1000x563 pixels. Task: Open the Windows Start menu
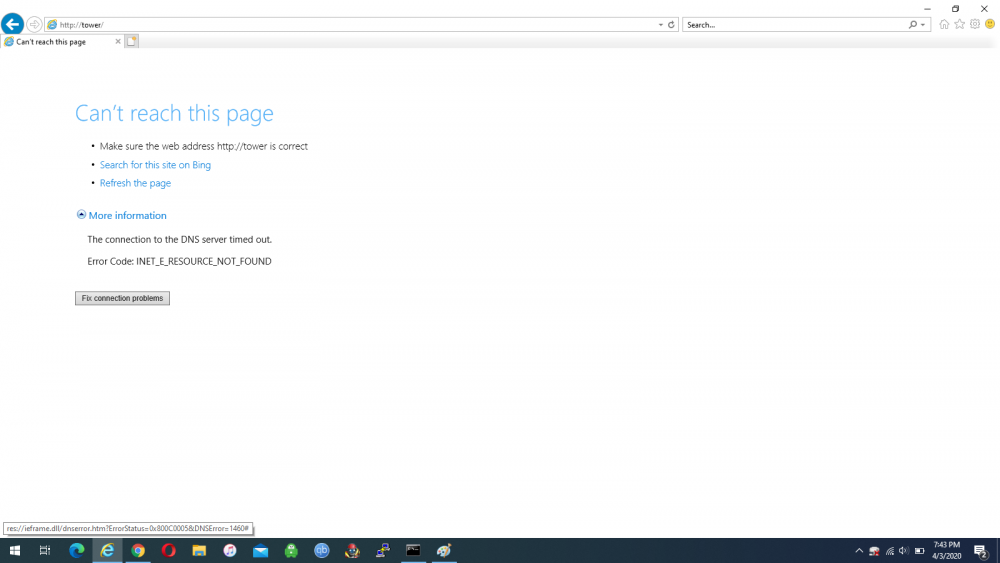click(15, 550)
